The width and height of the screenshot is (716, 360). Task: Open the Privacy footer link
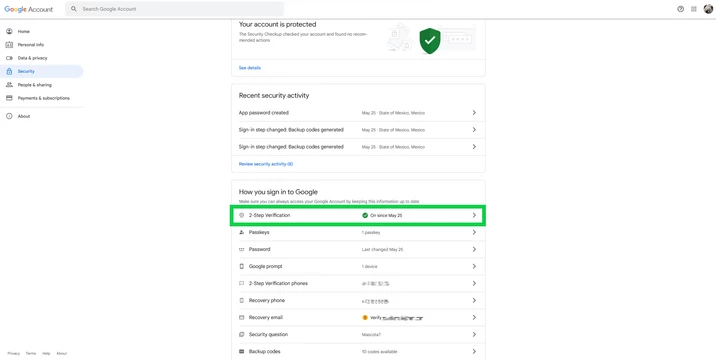point(14,354)
